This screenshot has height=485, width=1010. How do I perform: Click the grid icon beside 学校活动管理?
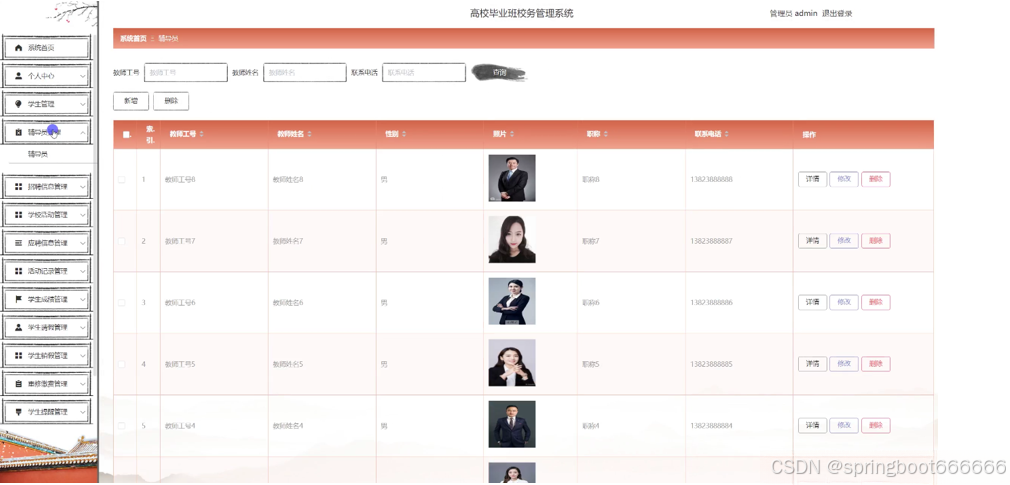pos(18,214)
